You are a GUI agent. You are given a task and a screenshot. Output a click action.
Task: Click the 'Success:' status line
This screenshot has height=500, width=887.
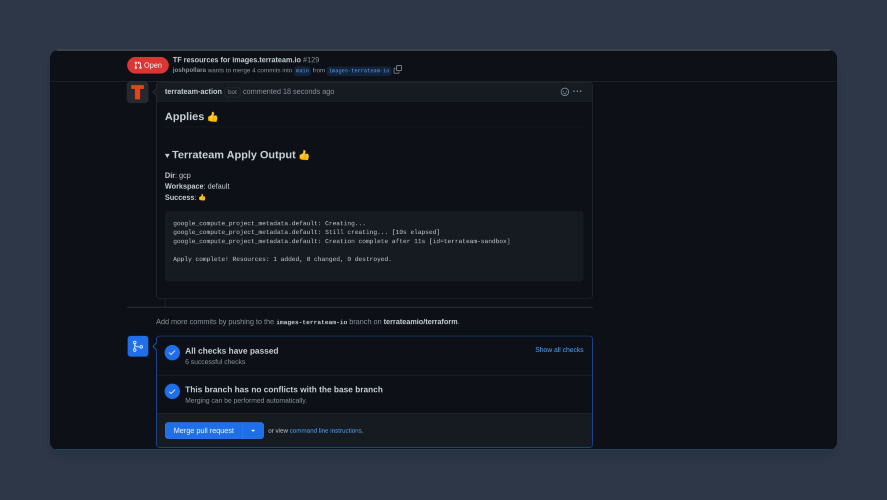click(x=185, y=197)
